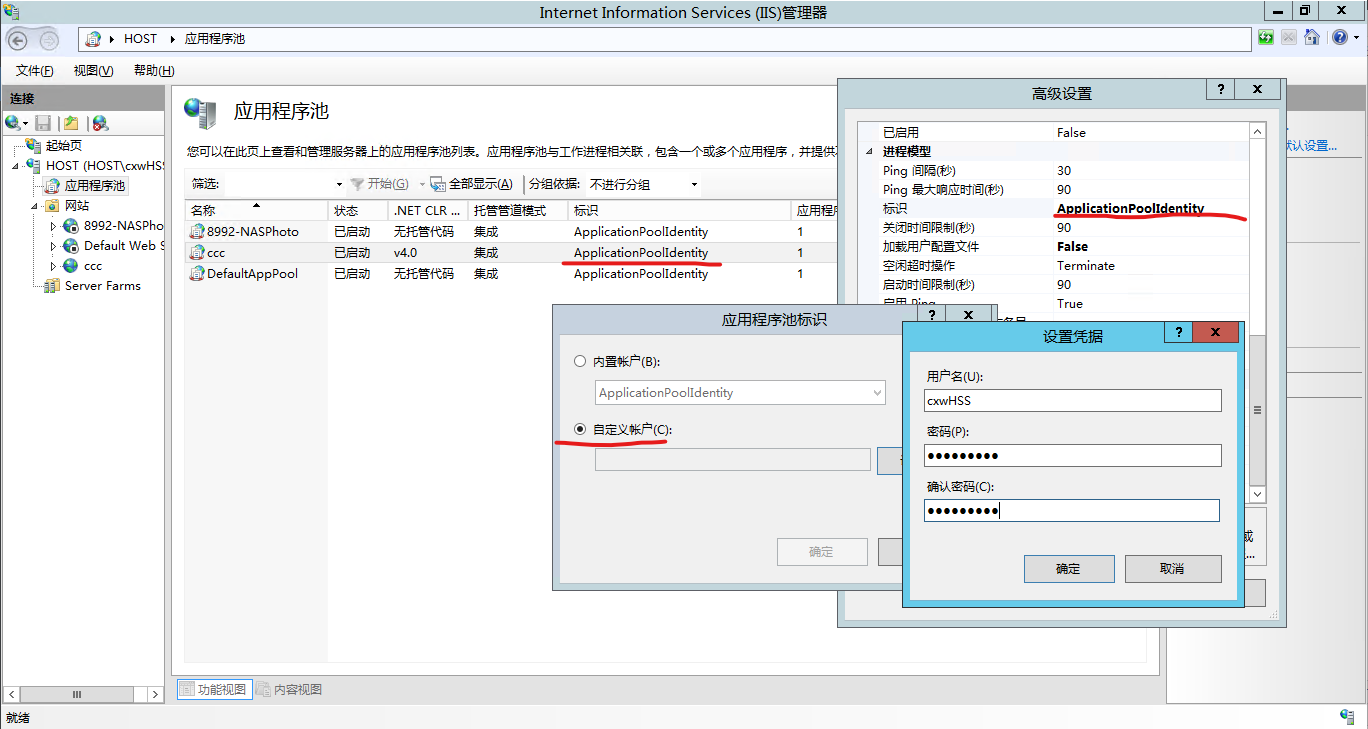Click the Up folder icon in Connections
1368x729 pixels.
tap(71, 123)
